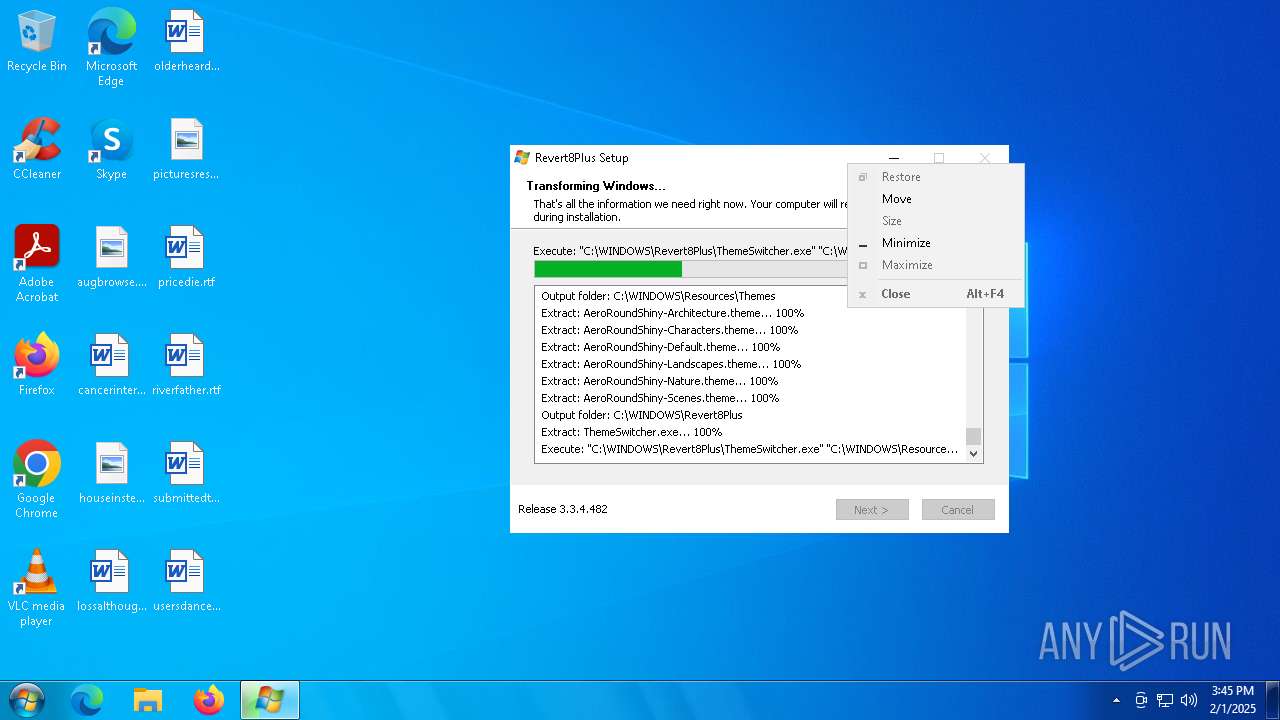Select the cancerinter Word document icon

click(111, 366)
